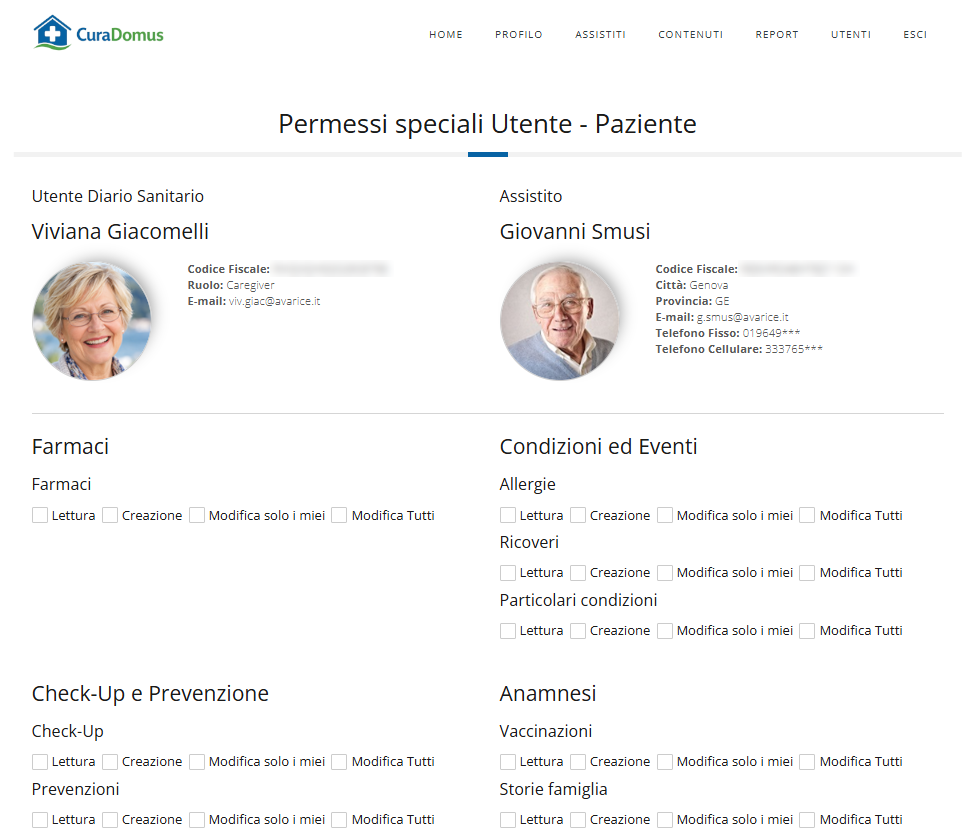Check Creazione under Check-Up
The image size is (976, 835).
[x=110, y=762]
